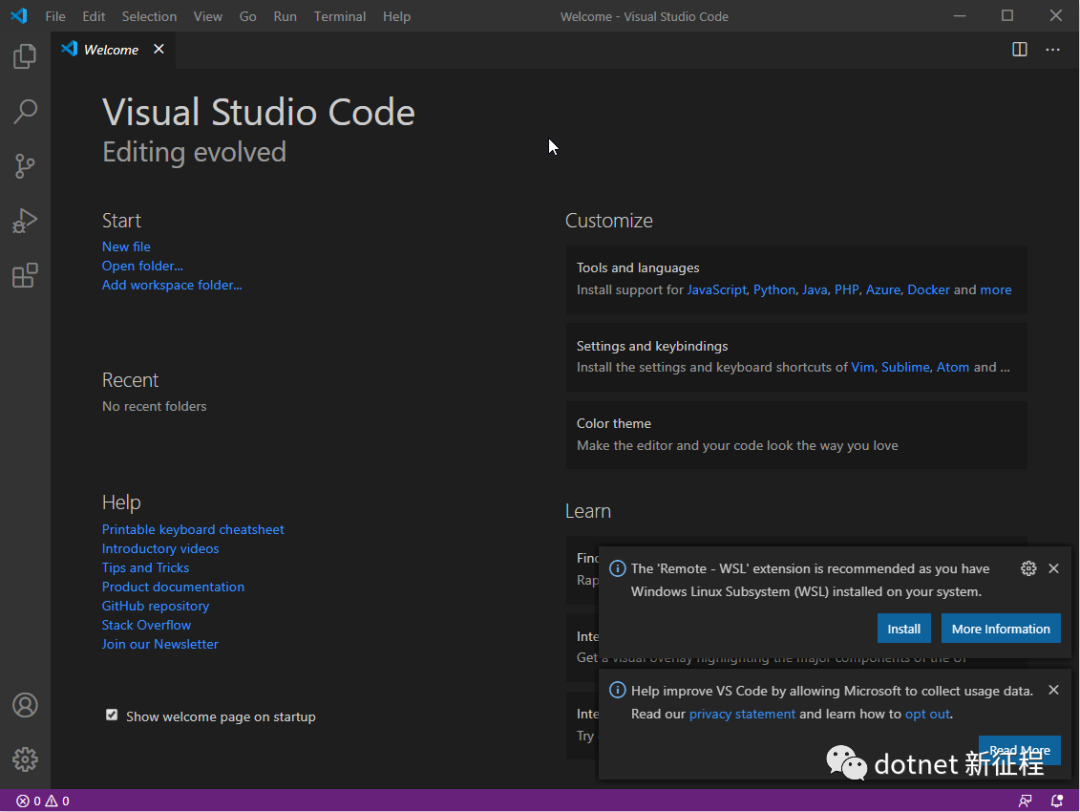Image resolution: width=1080 pixels, height=812 pixels.
Task: Dismiss the Remote - WSL notification
Action: coord(1053,568)
